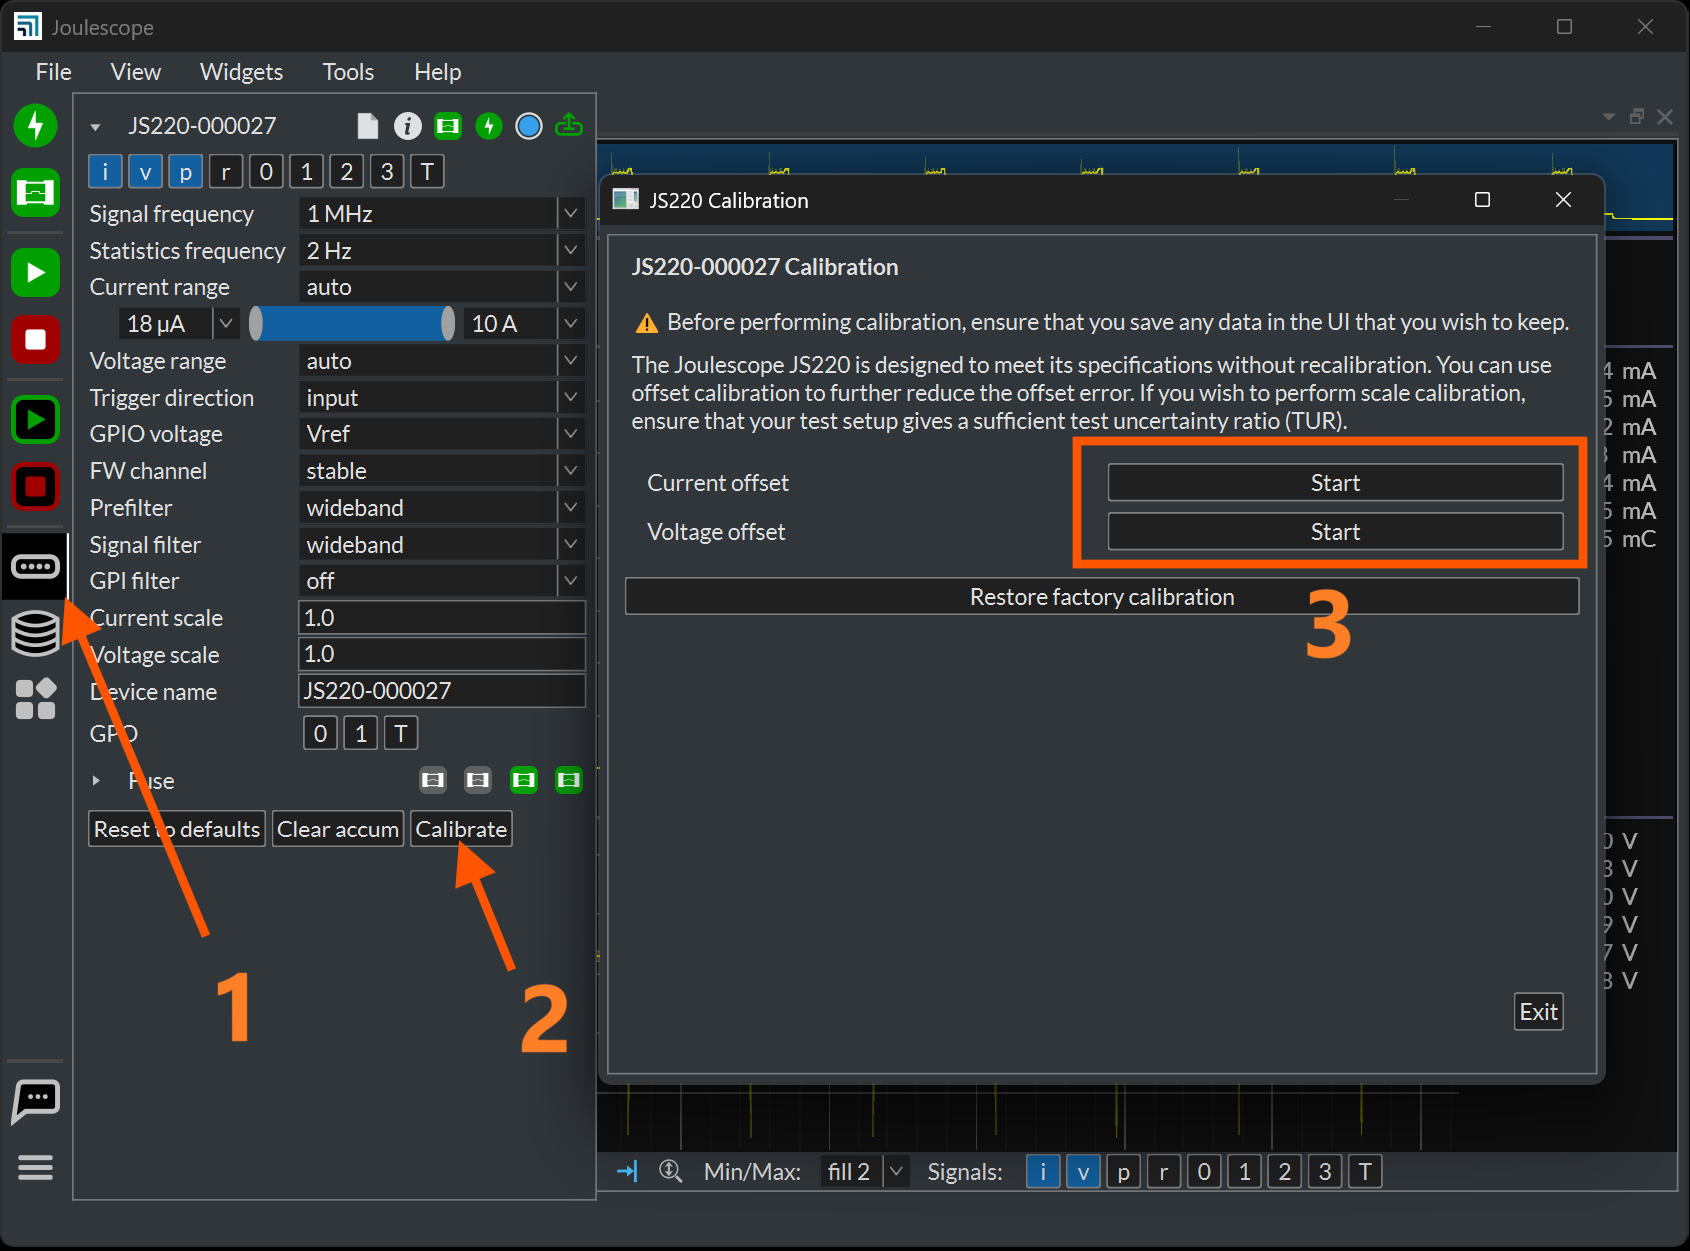Start the Voltage offset calibration
The image size is (1690, 1251).
[x=1335, y=532]
